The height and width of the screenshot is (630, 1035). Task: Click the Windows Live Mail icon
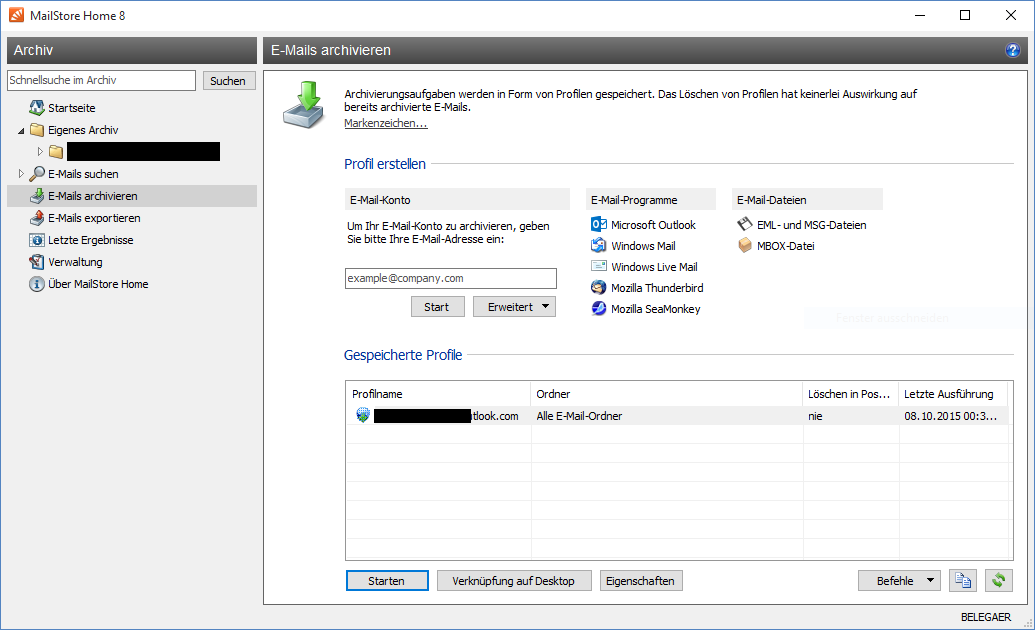click(599, 267)
